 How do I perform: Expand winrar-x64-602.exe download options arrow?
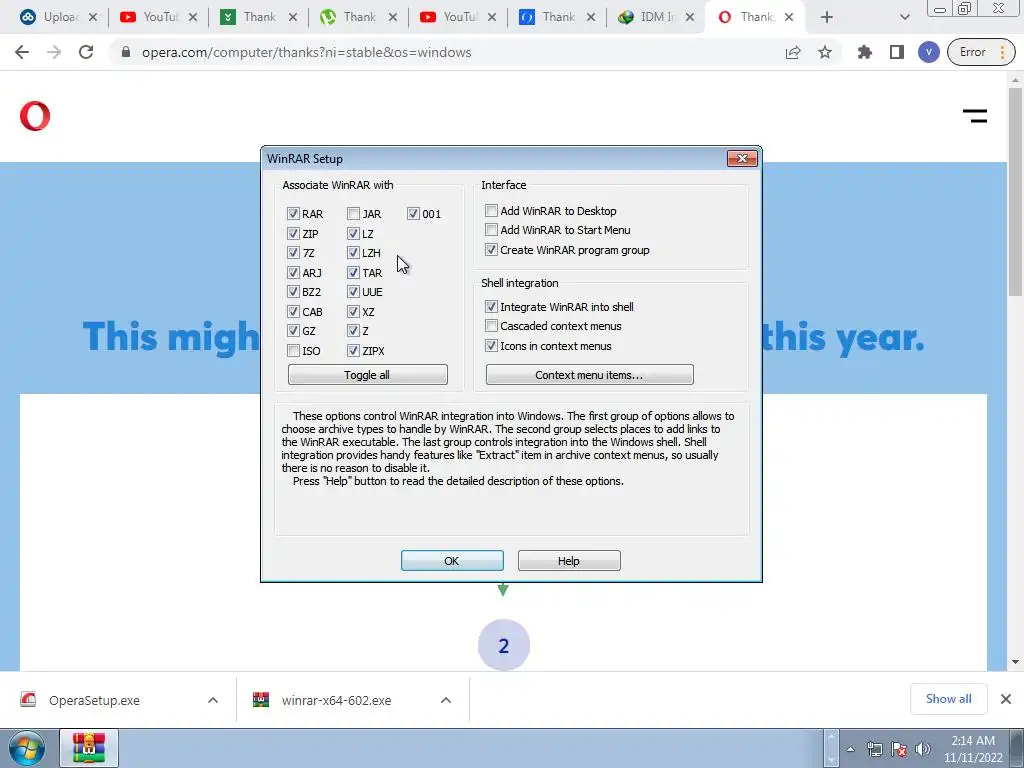click(x=446, y=700)
